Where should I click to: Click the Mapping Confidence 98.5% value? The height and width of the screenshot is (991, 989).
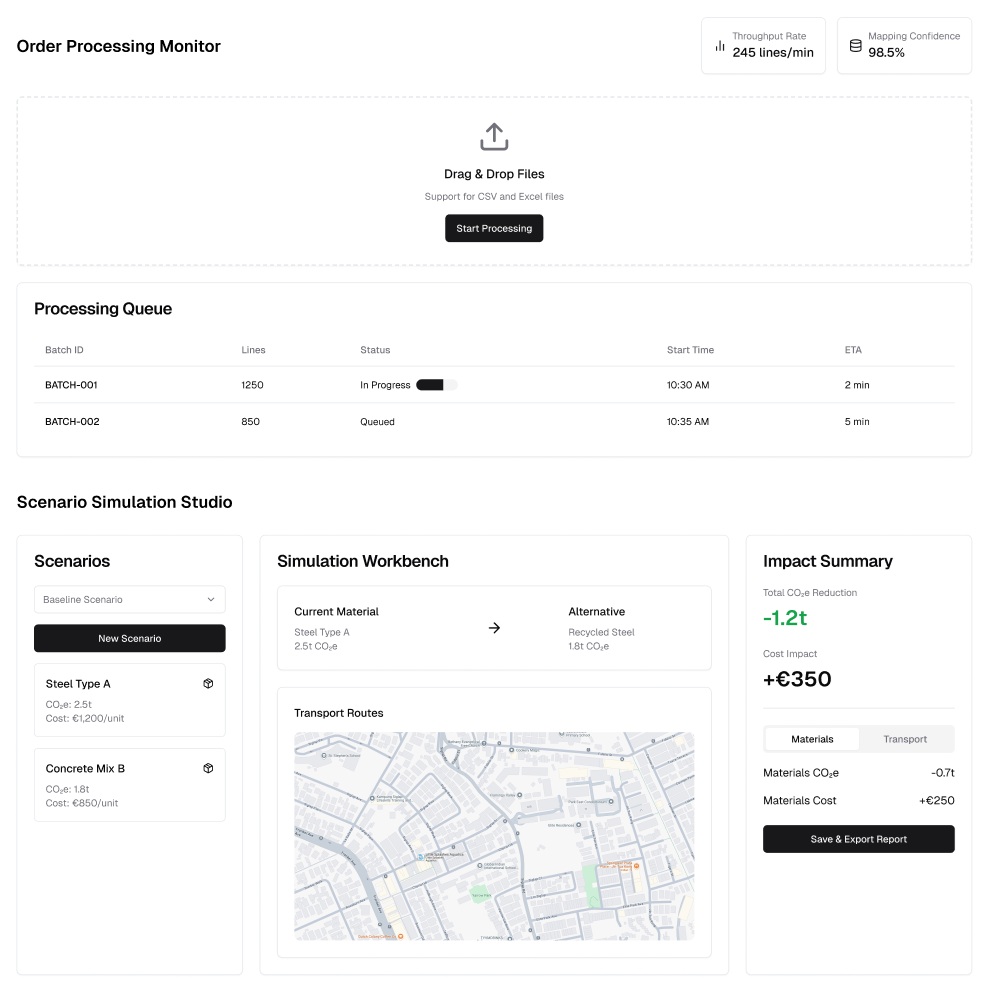886,52
